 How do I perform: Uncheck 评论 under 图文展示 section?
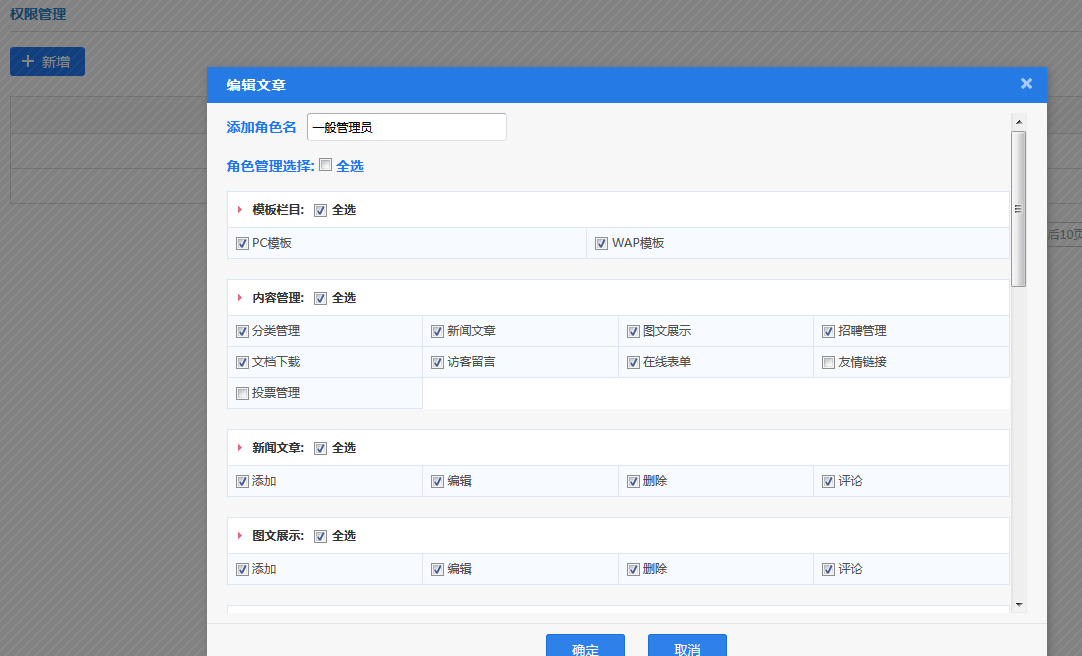829,570
